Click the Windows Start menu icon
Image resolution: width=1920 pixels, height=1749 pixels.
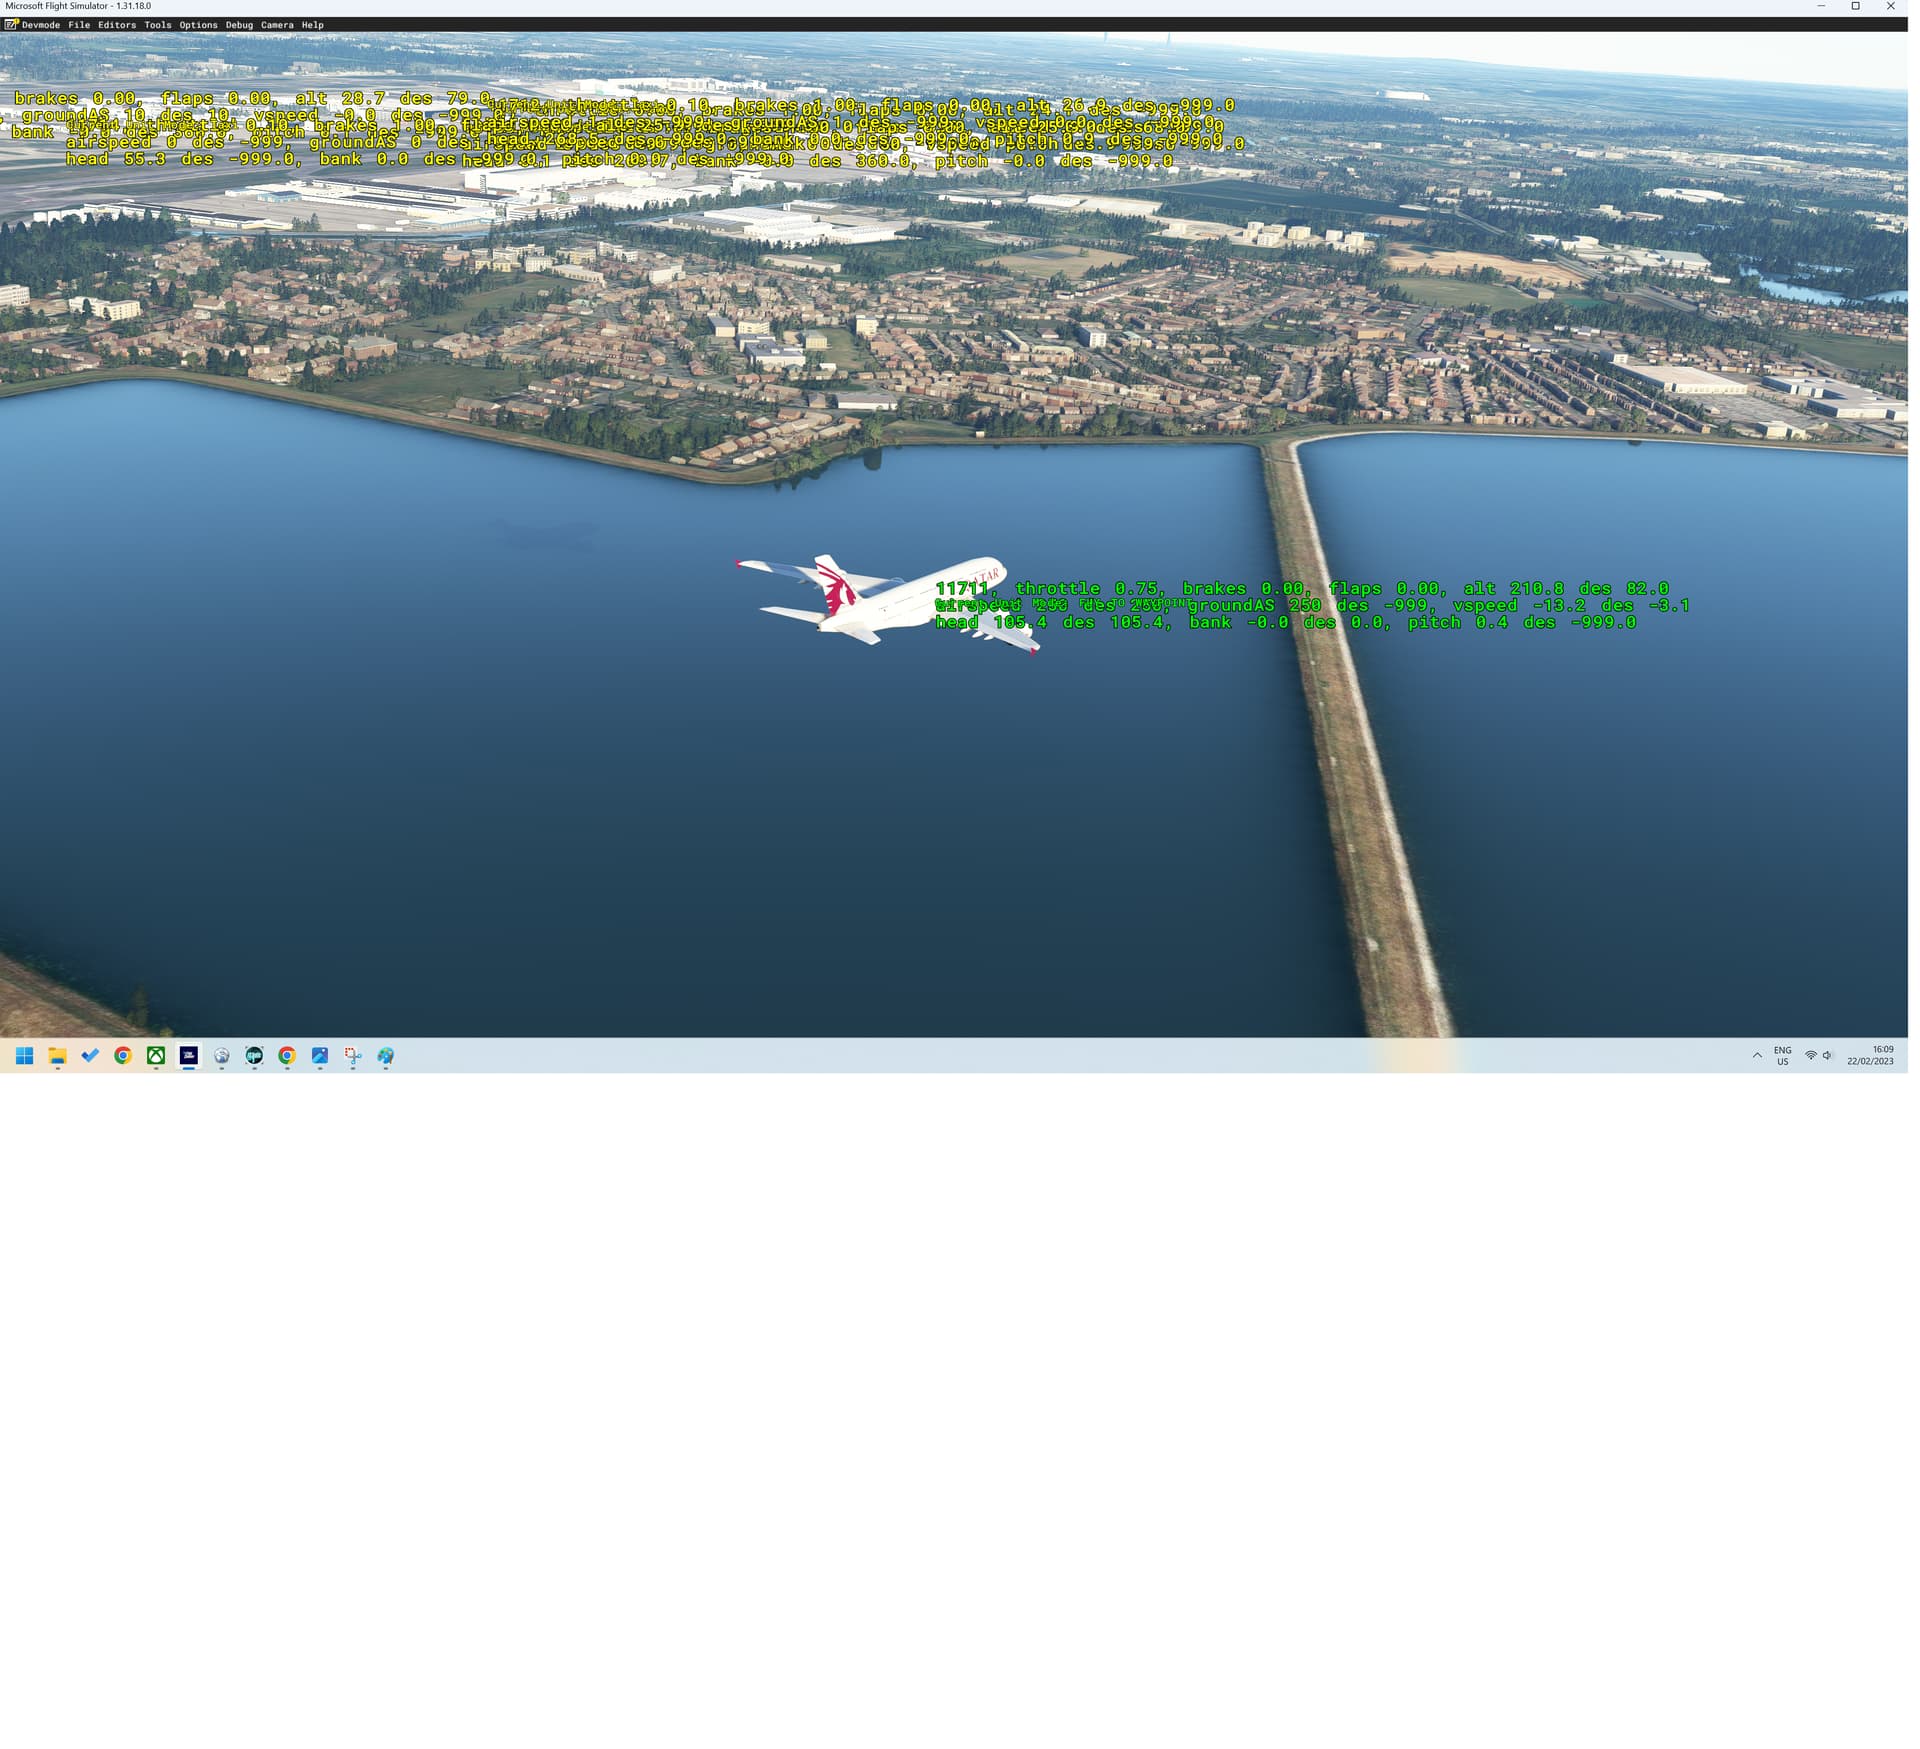click(x=23, y=1055)
